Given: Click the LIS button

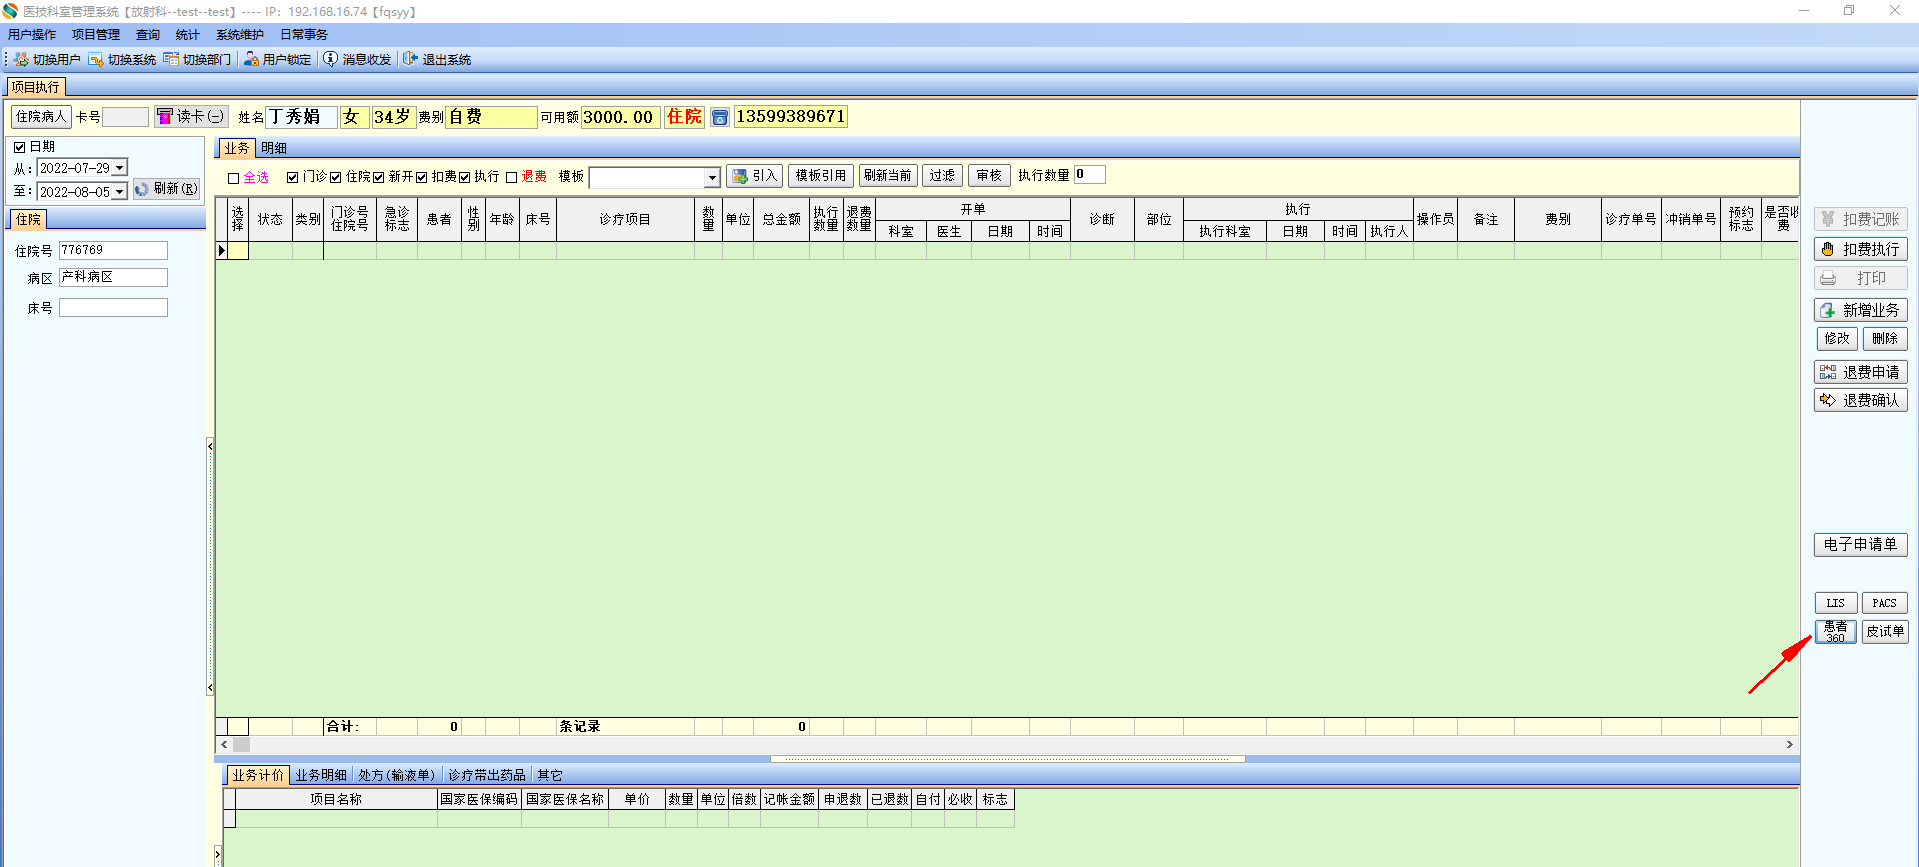Looking at the screenshot, I should (1836, 603).
